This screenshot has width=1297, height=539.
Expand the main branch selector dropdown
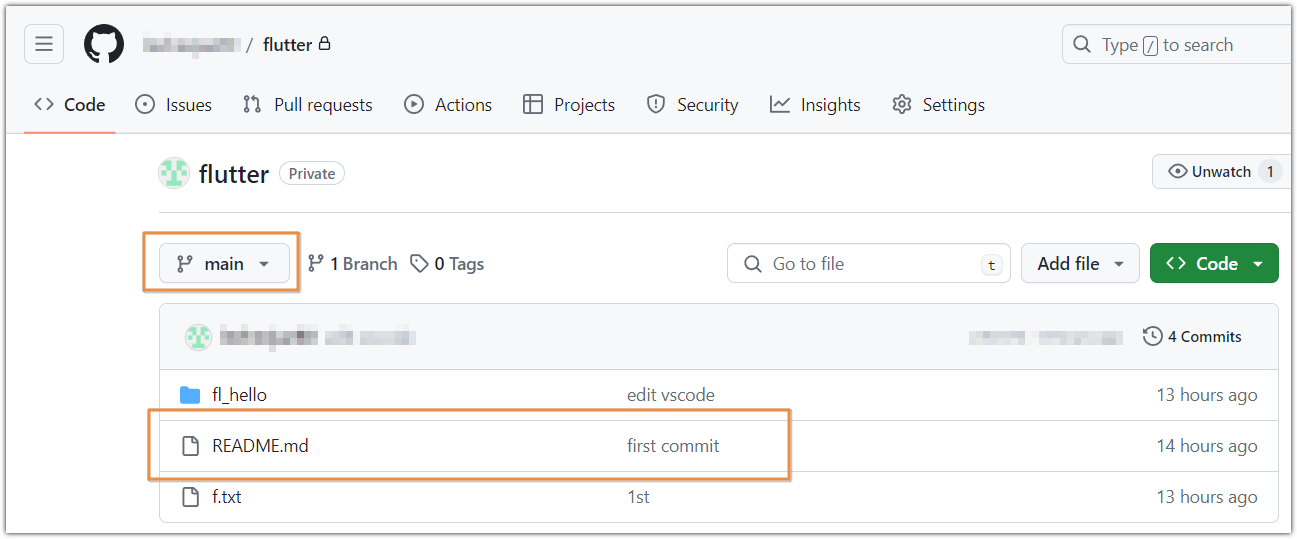[x=224, y=264]
